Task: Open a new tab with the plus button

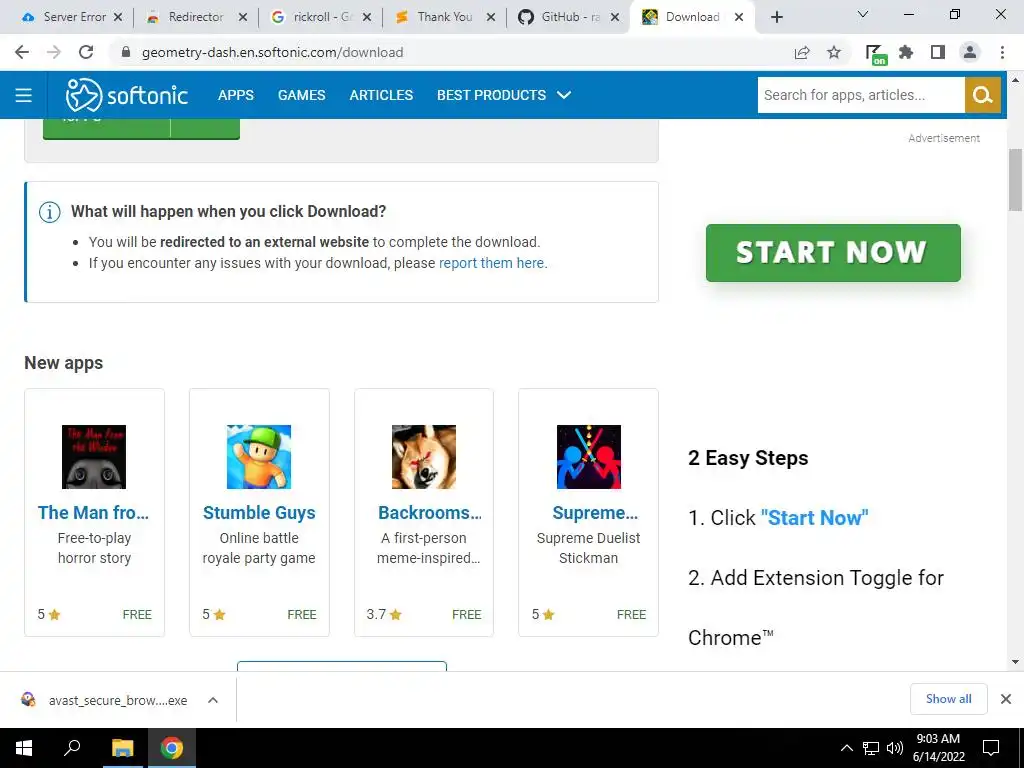Action: [x=776, y=17]
